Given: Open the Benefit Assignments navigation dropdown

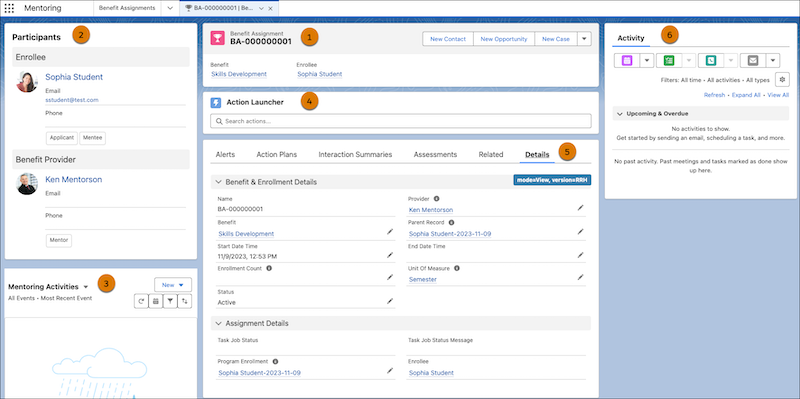Looking at the screenshot, I should [170, 8].
